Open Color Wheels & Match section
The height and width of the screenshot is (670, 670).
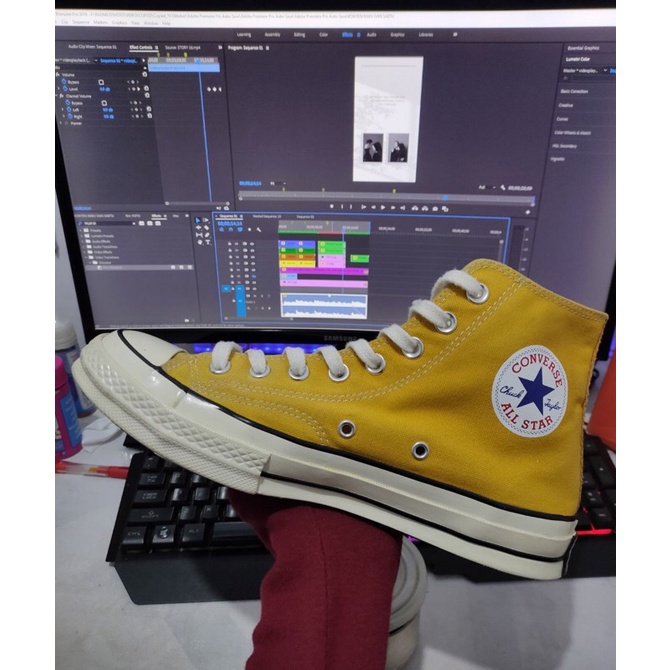(x=572, y=133)
